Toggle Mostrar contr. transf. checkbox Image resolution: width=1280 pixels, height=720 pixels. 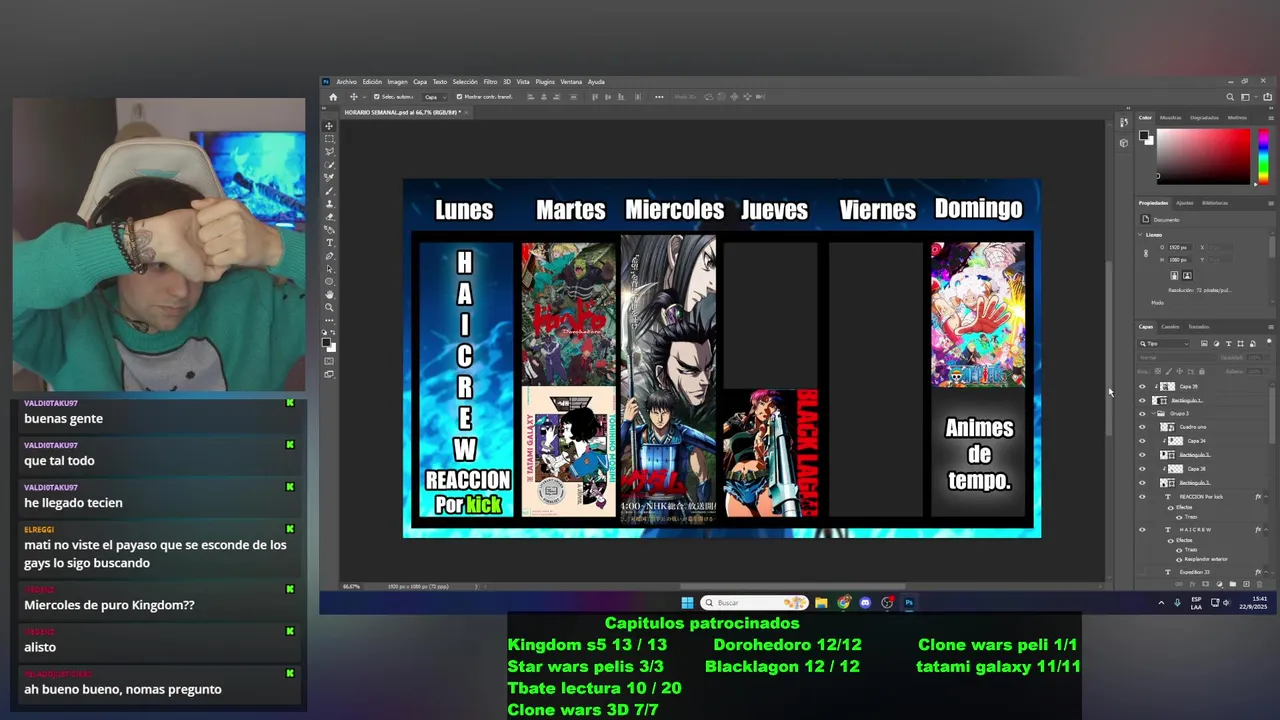tap(459, 97)
